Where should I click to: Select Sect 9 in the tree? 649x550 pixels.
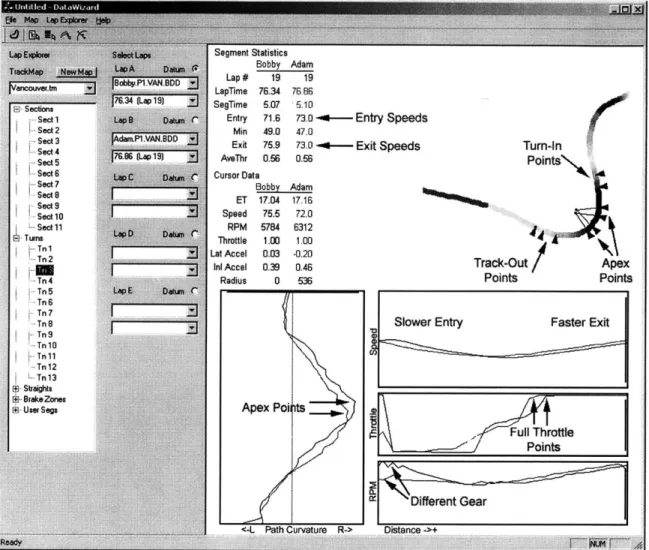[48, 206]
